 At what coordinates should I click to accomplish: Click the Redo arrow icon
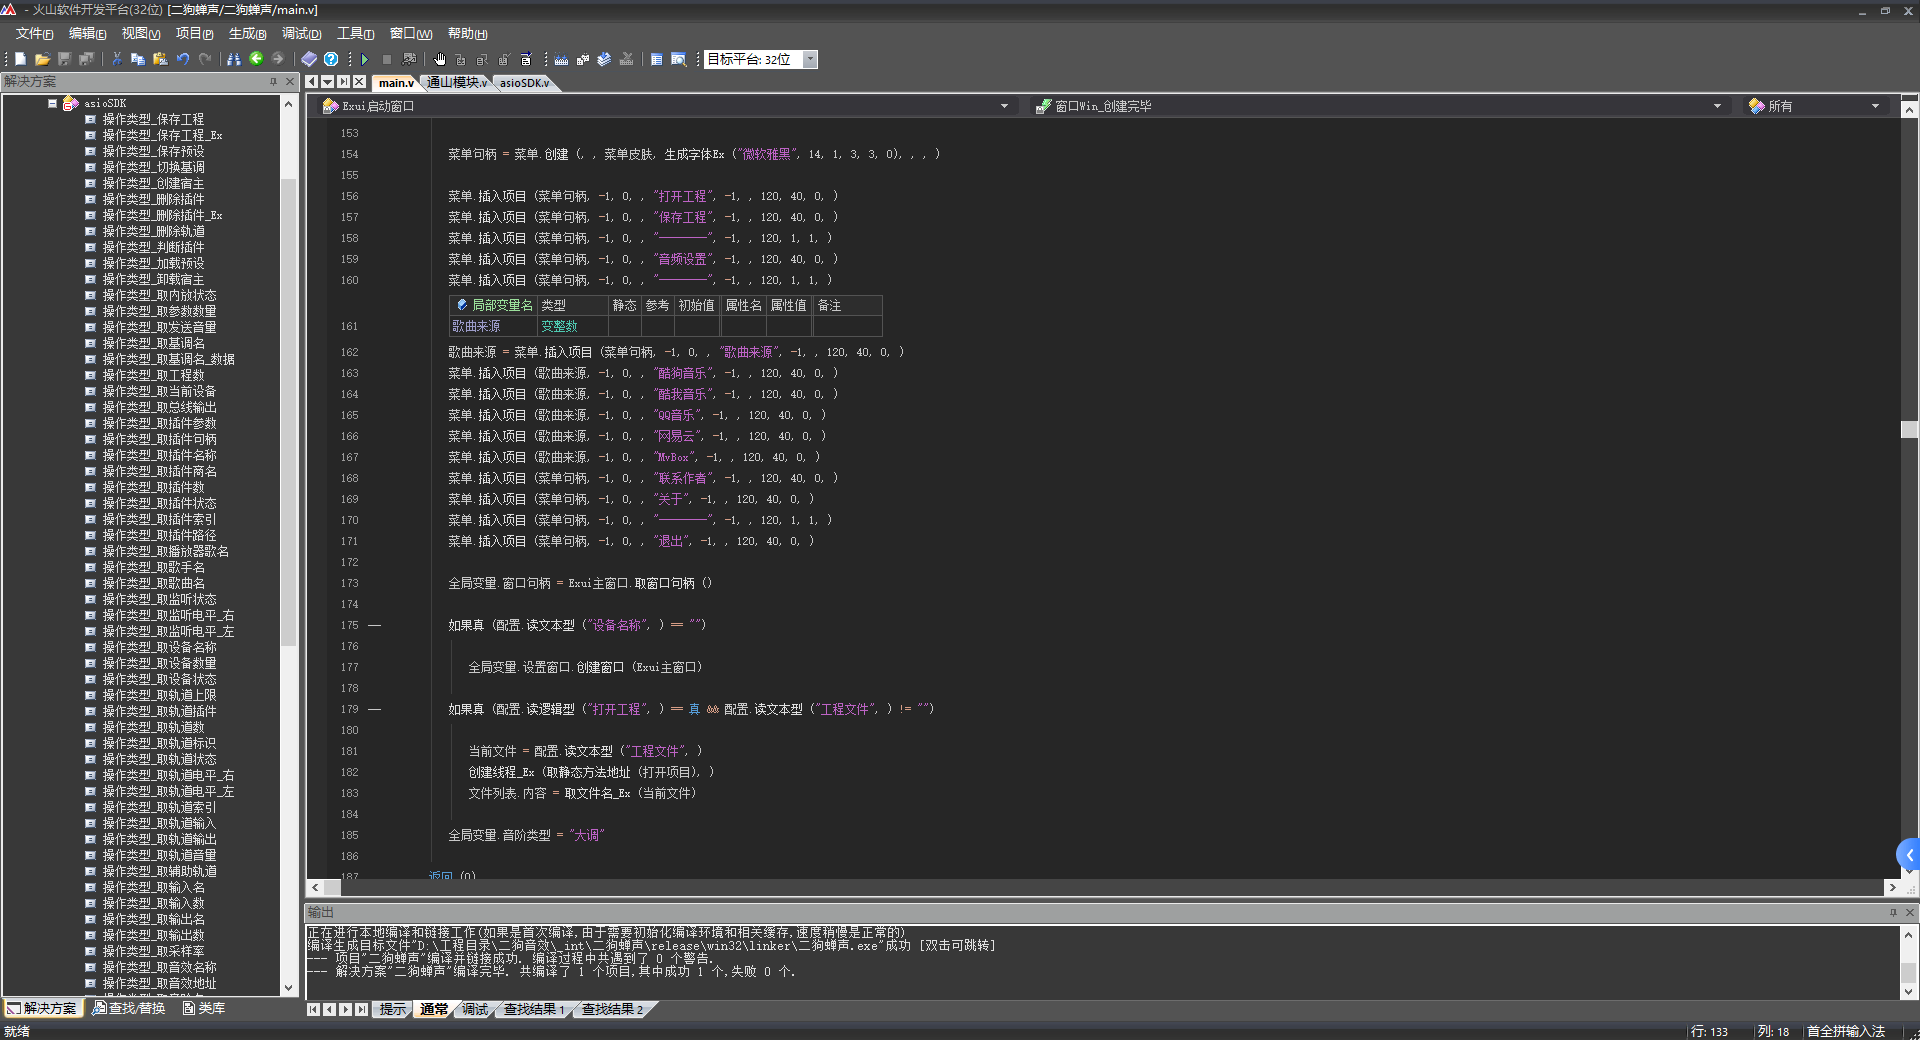(205, 59)
